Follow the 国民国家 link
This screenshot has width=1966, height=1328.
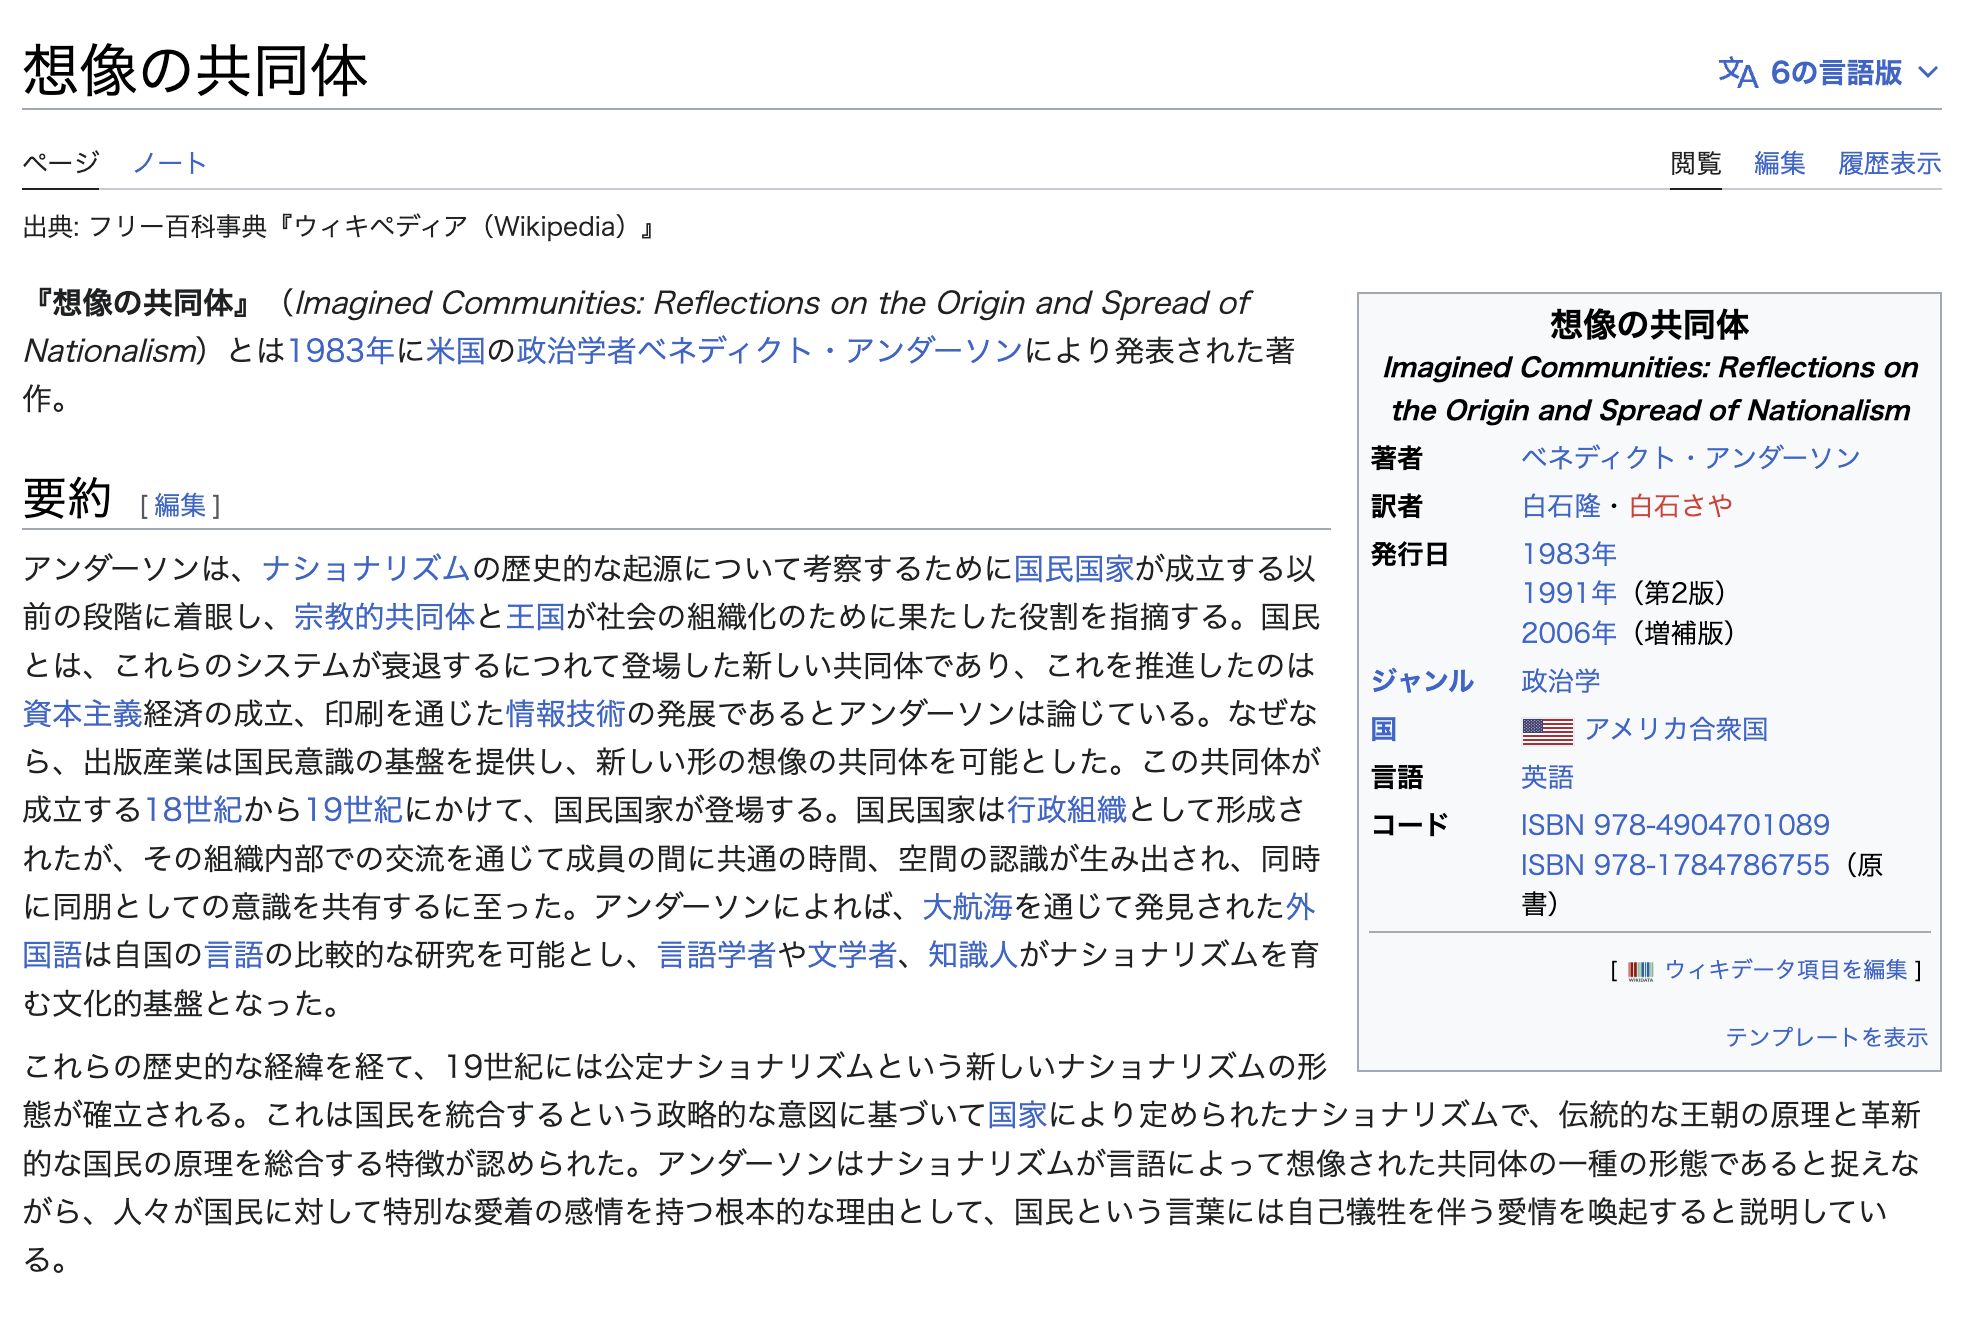pos(1074,569)
